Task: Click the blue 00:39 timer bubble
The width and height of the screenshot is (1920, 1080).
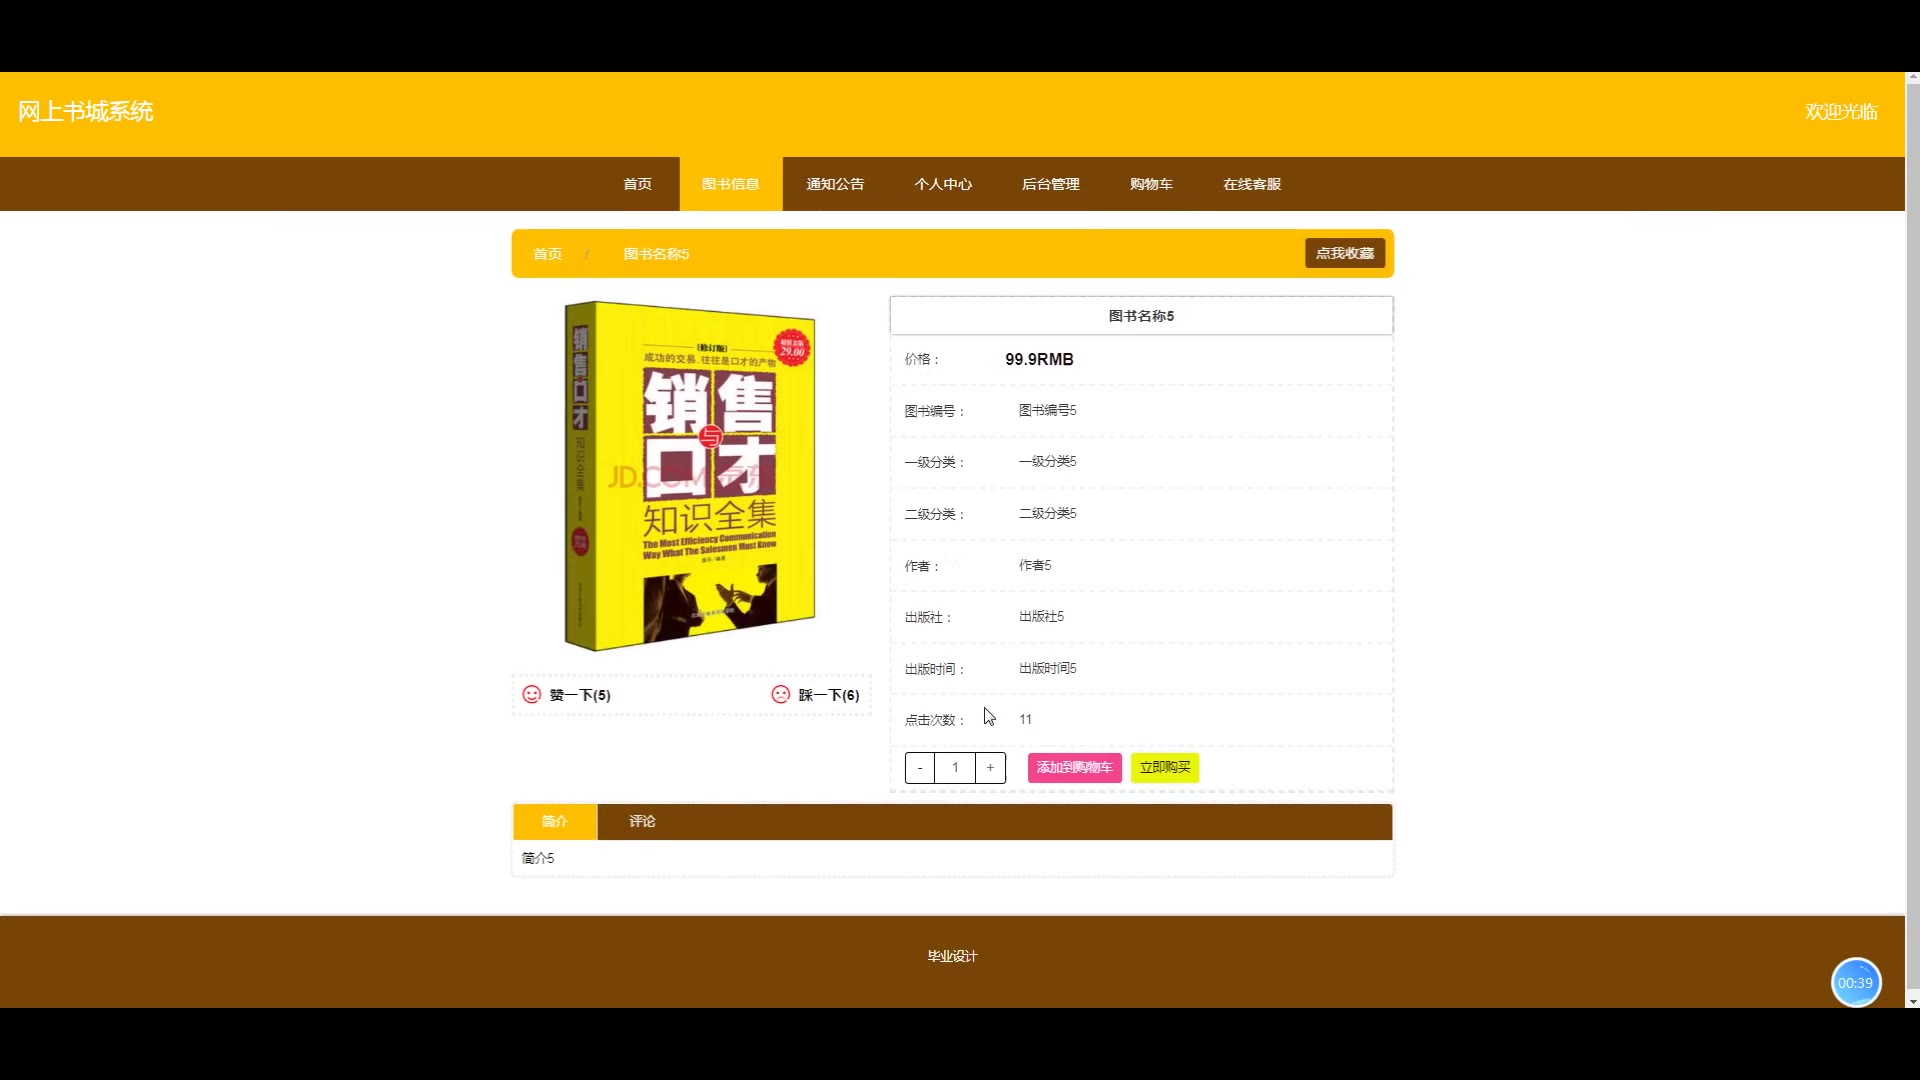Action: pyautogui.click(x=1856, y=983)
